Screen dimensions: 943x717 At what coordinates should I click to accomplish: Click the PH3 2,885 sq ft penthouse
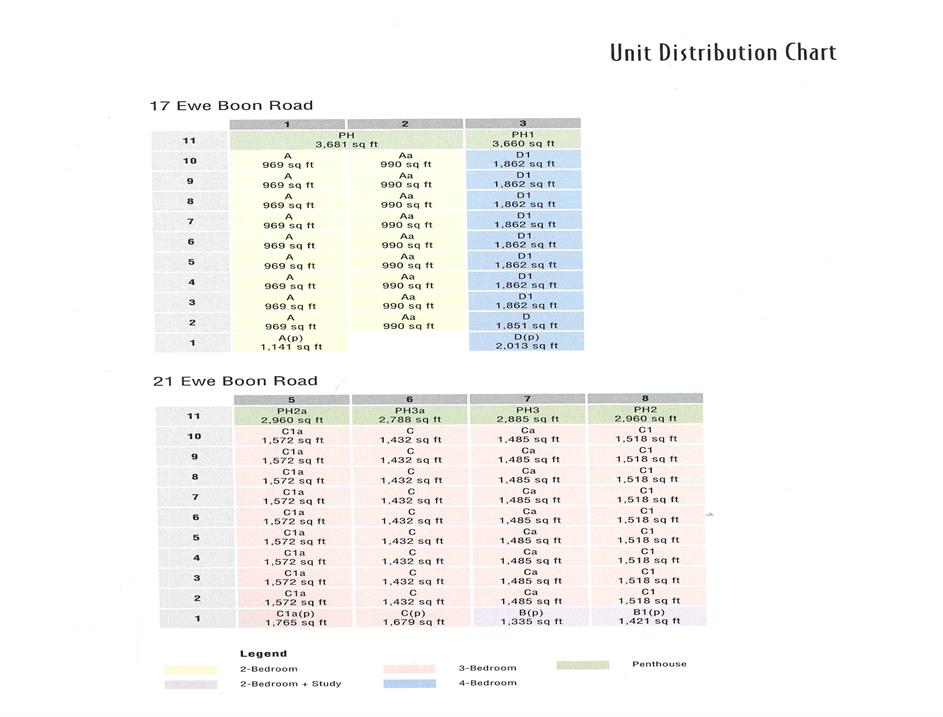tap(528, 415)
